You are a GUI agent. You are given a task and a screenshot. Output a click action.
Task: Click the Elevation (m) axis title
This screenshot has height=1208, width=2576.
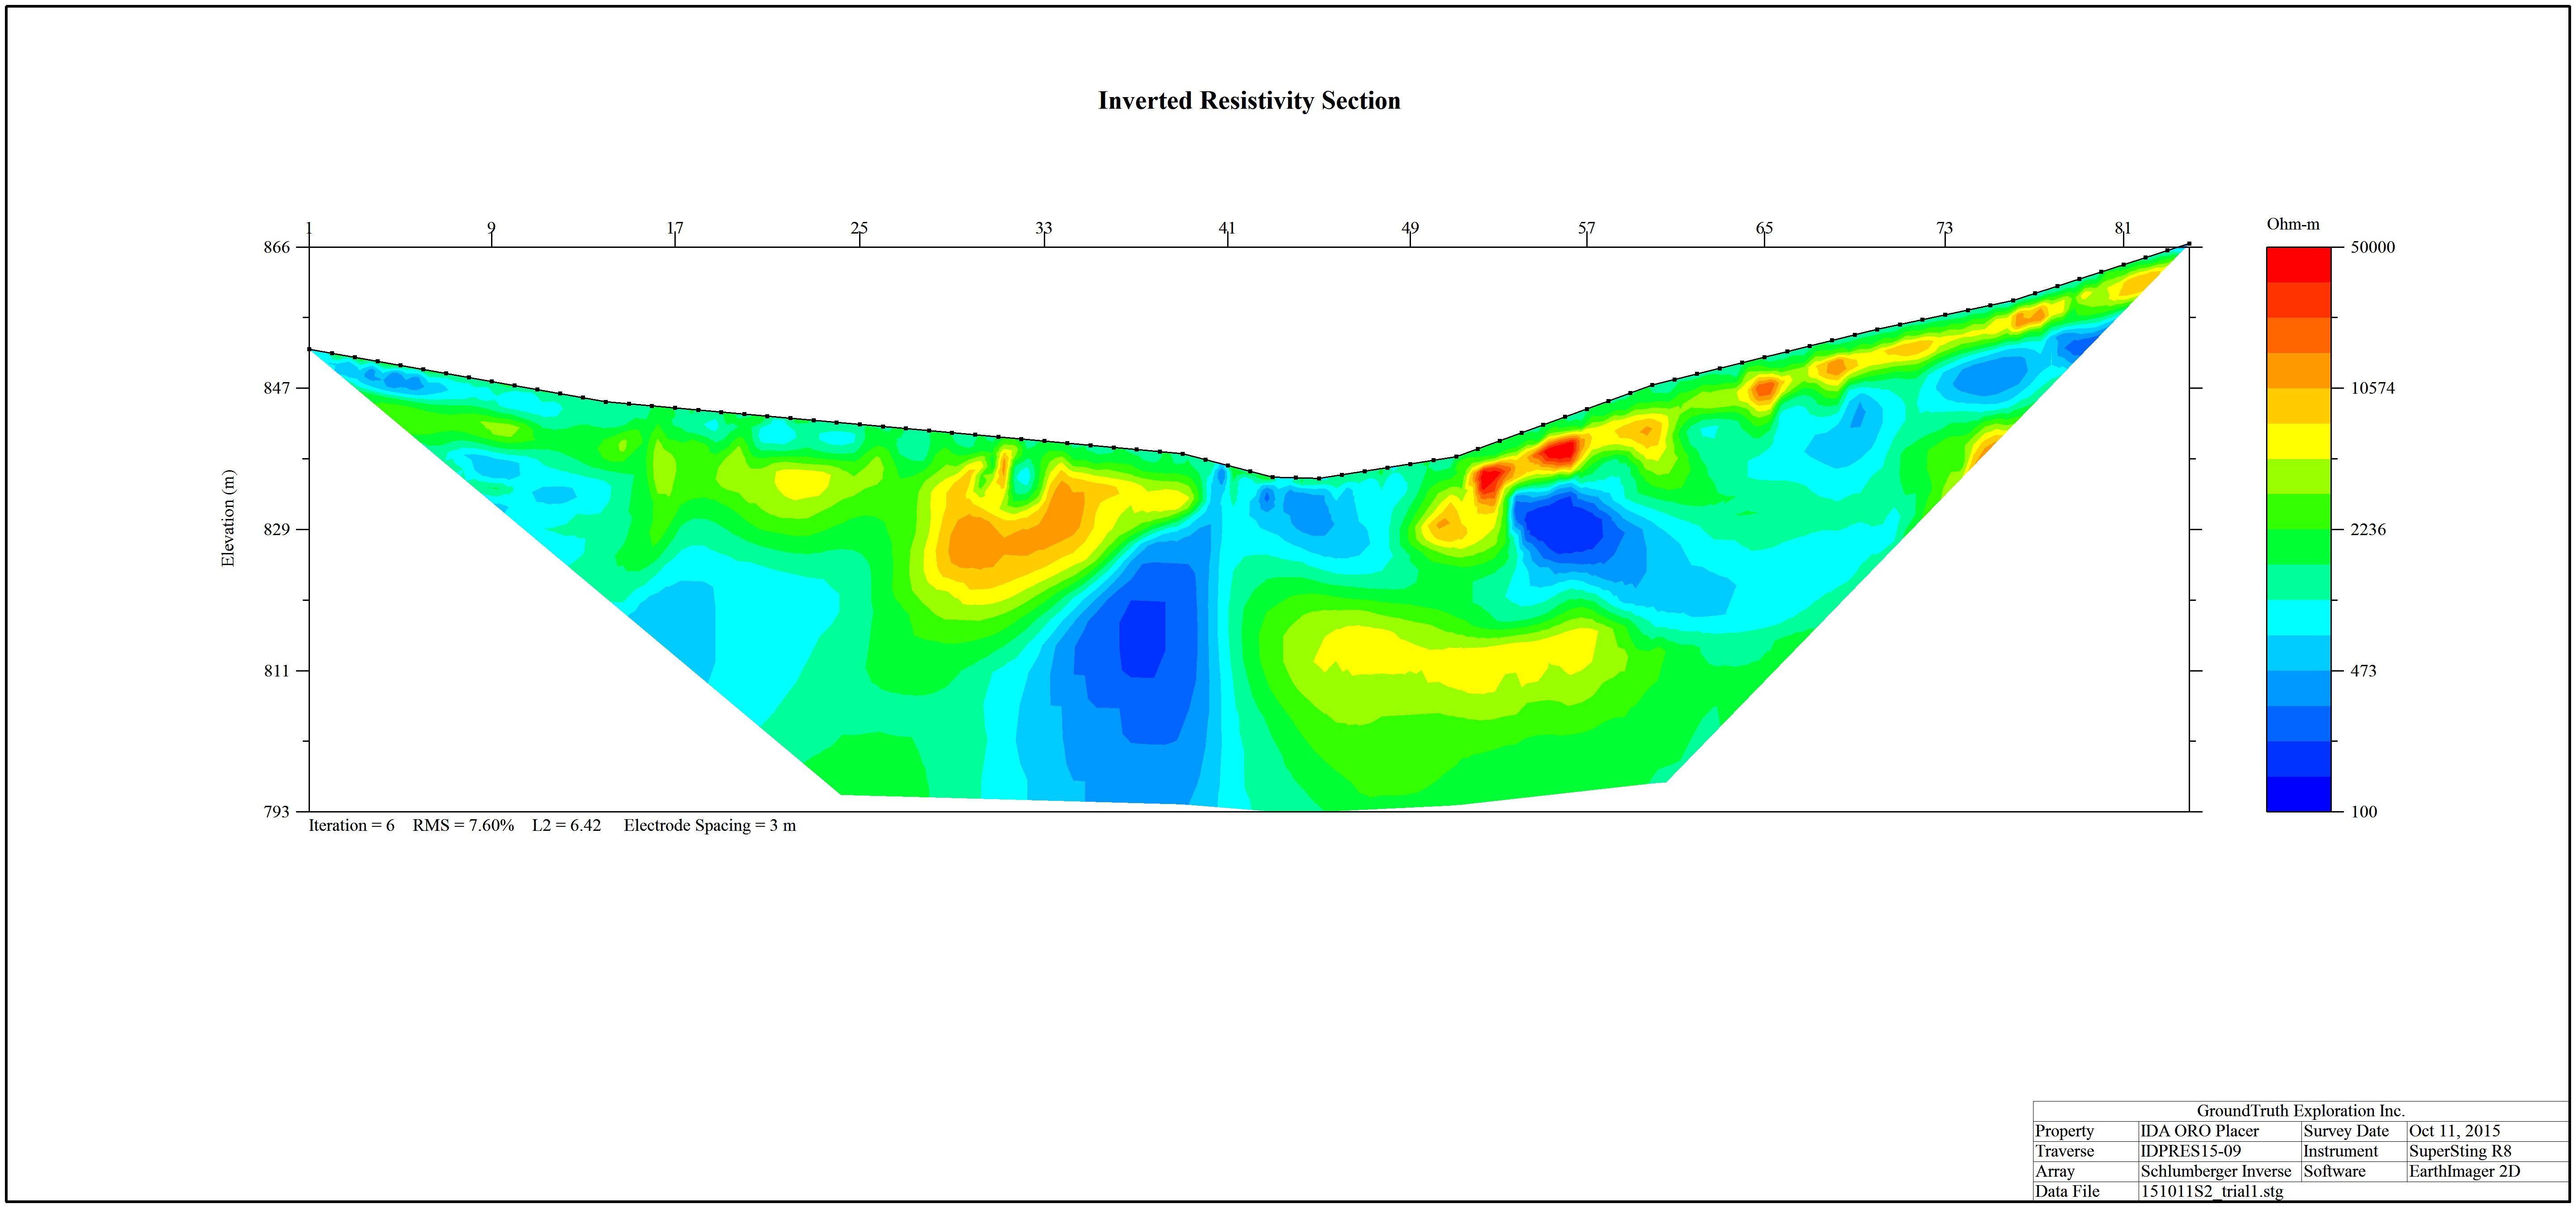coord(229,518)
